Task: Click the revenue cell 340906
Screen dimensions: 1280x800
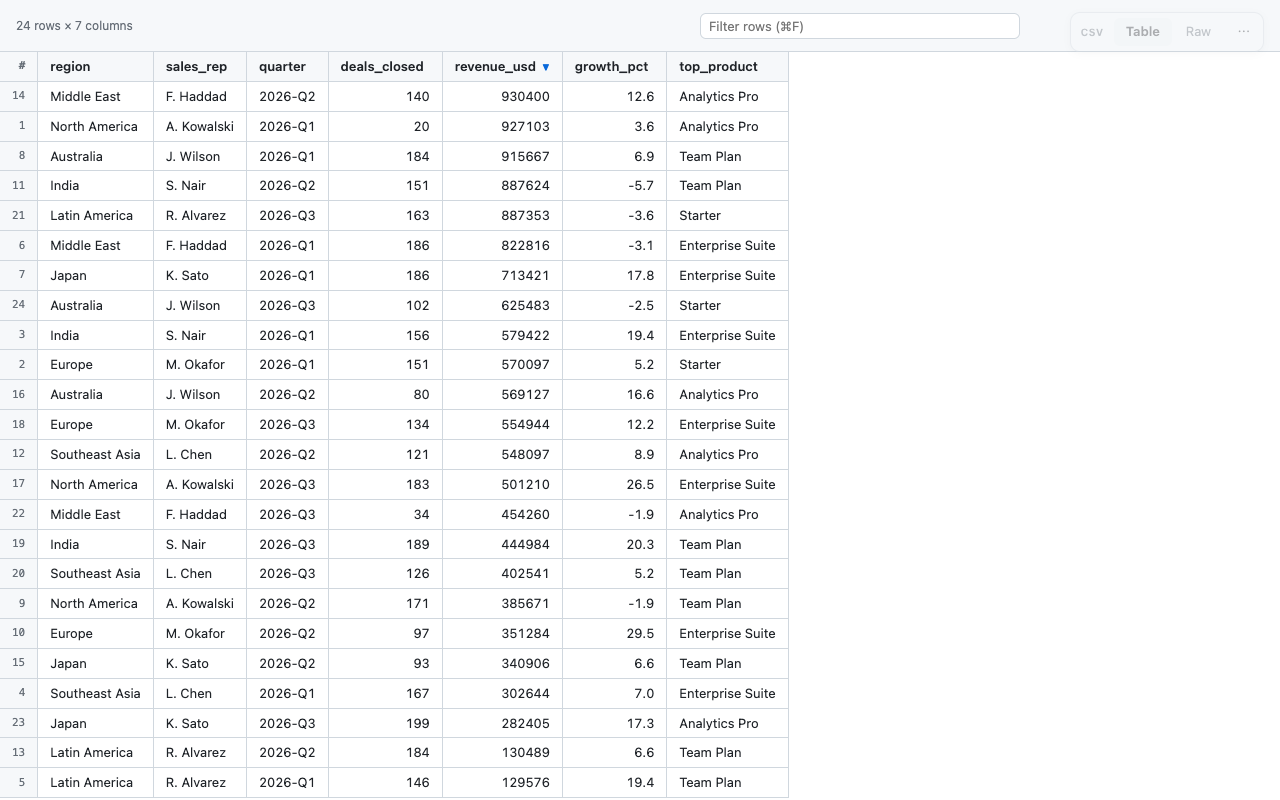Action: pos(502,664)
